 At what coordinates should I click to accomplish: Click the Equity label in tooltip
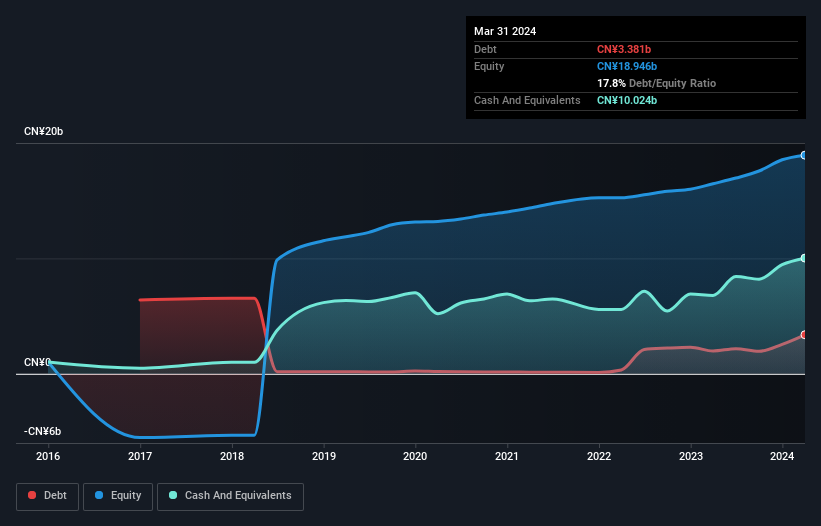click(x=489, y=66)
